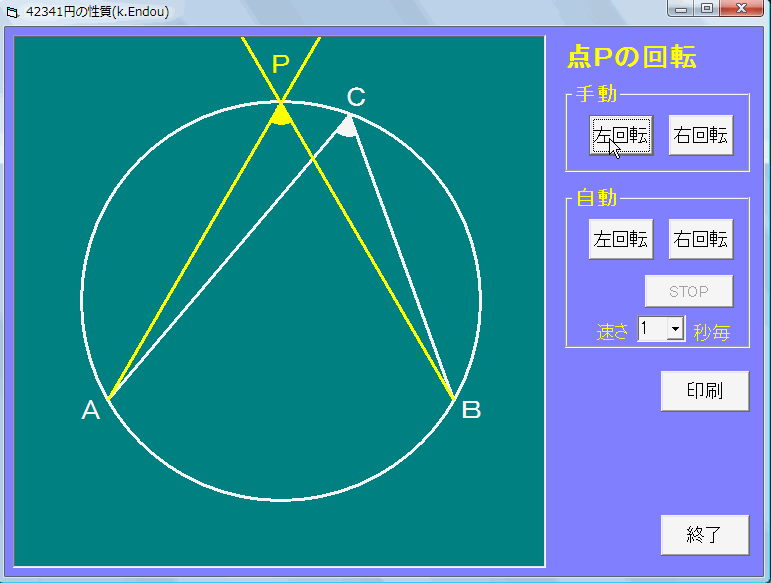Start automatic 左回転 in 自動 group
Screen dimensions: 771x583
tap(621, 239)
